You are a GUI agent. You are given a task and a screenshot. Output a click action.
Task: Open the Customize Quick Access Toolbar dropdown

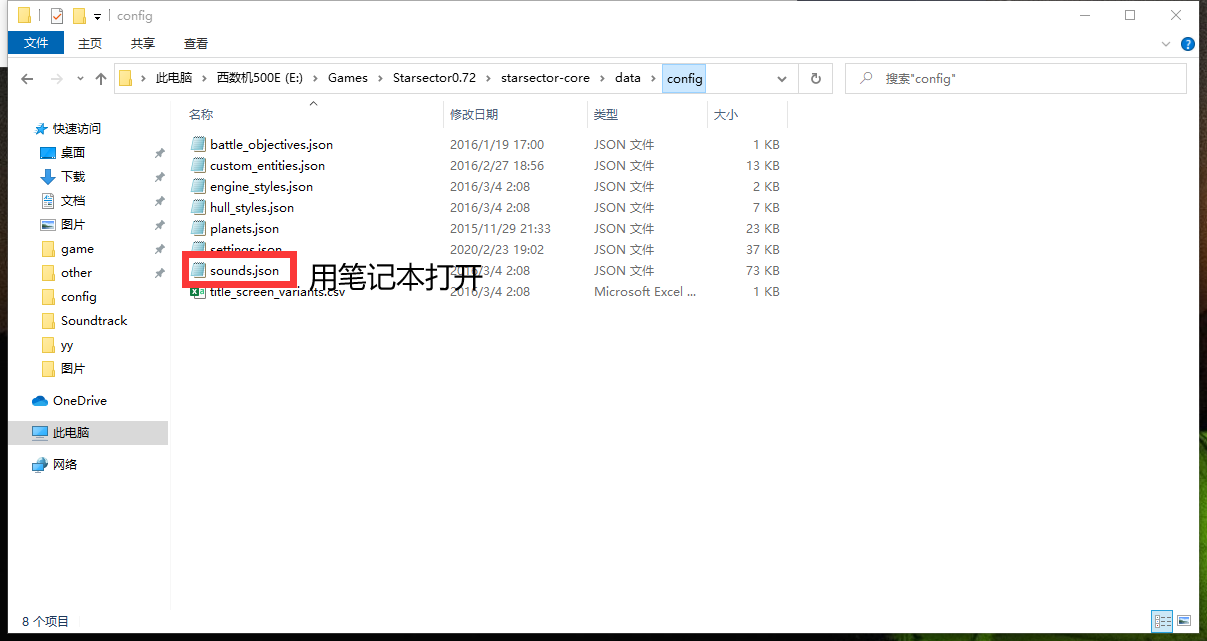point(96,16)
